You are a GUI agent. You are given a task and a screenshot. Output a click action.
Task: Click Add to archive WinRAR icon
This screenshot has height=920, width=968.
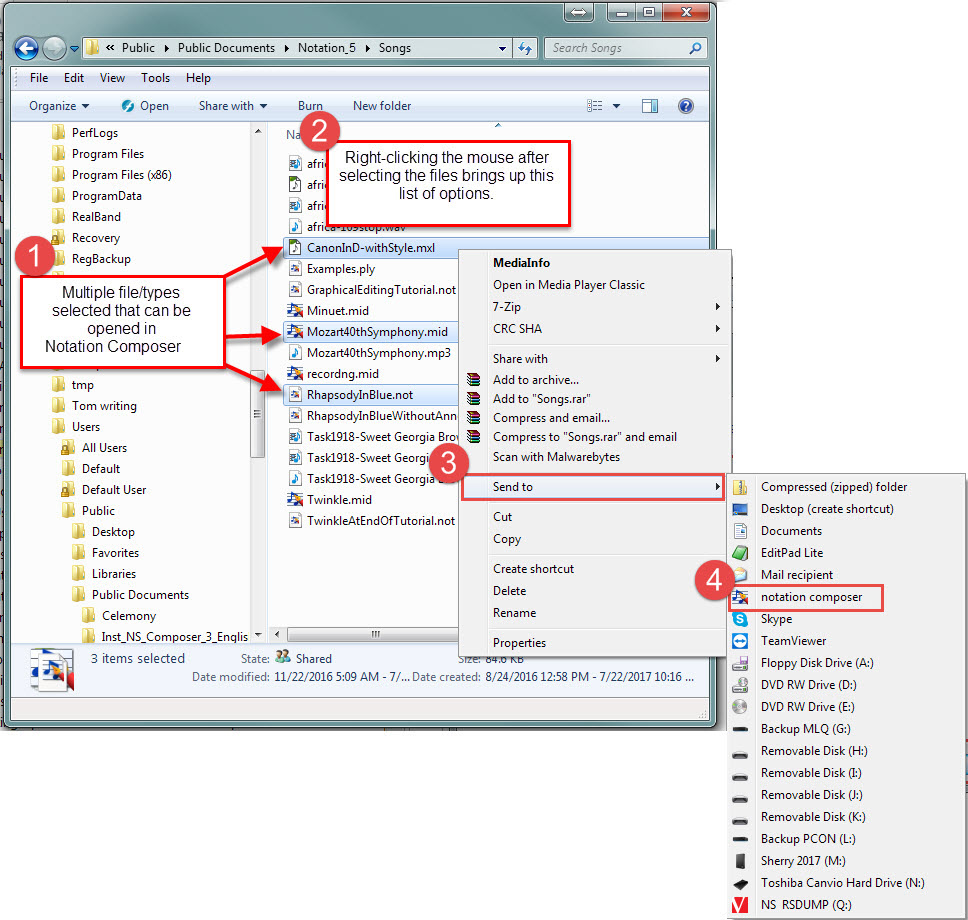(474, 380)
